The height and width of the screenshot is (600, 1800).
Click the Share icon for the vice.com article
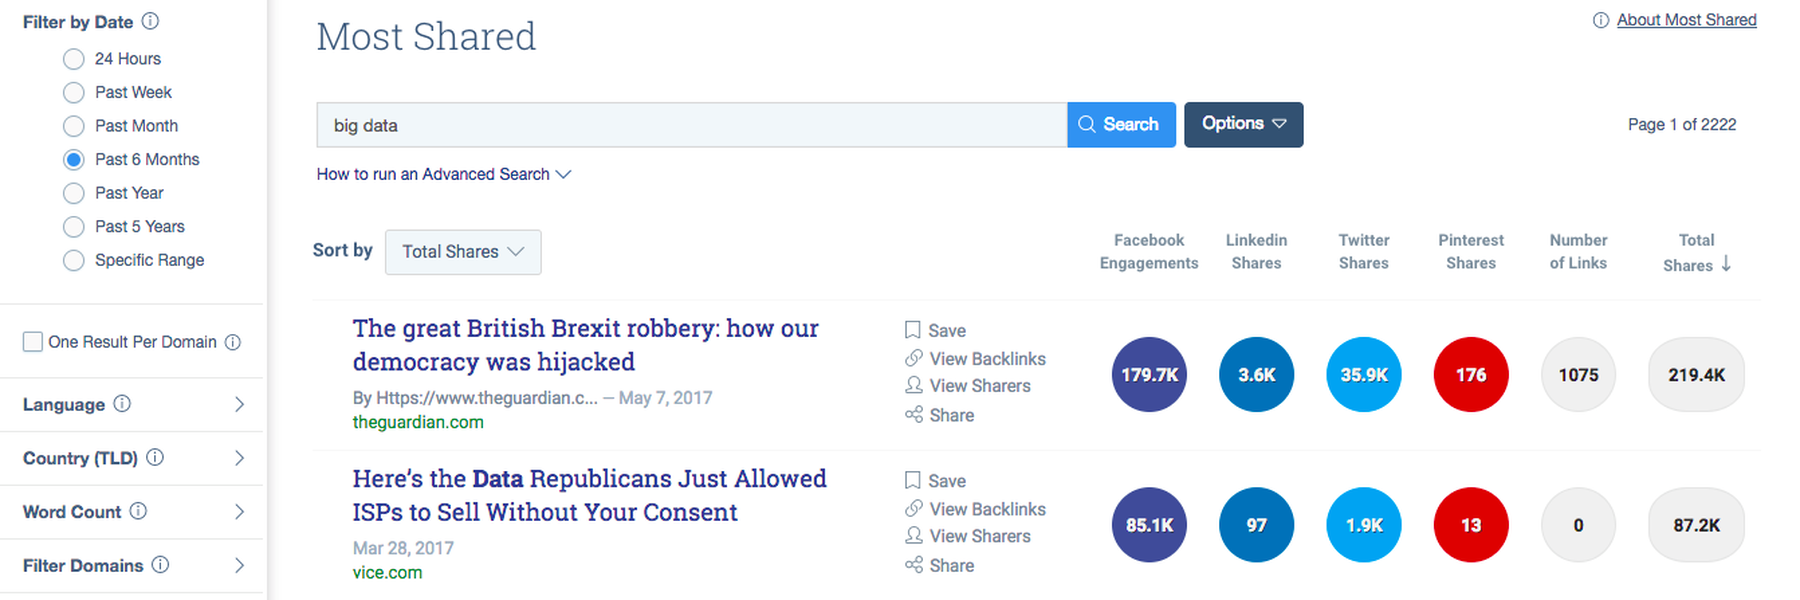(x=913, y=565)
